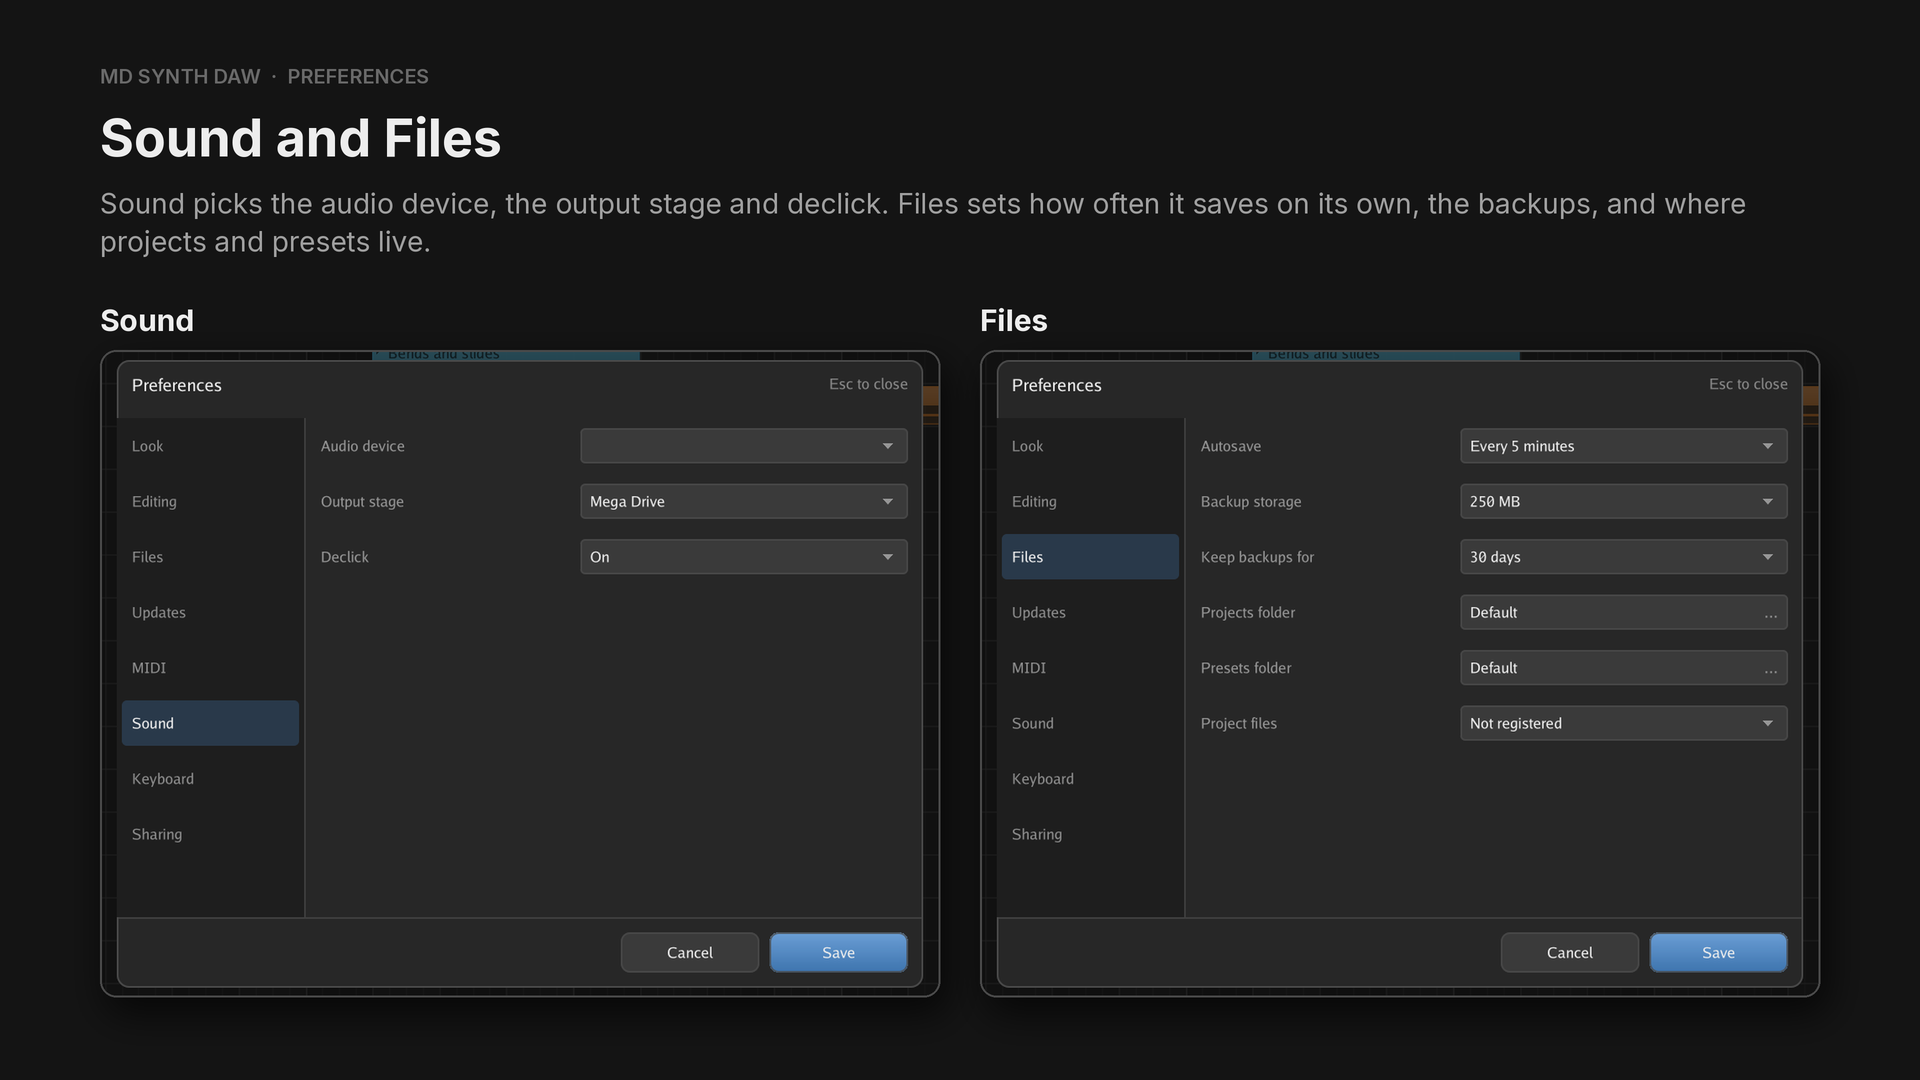Select Editing tab in Files preferences window
The height and width of the screenshot is (1080, 1920).
point(1090,501)
